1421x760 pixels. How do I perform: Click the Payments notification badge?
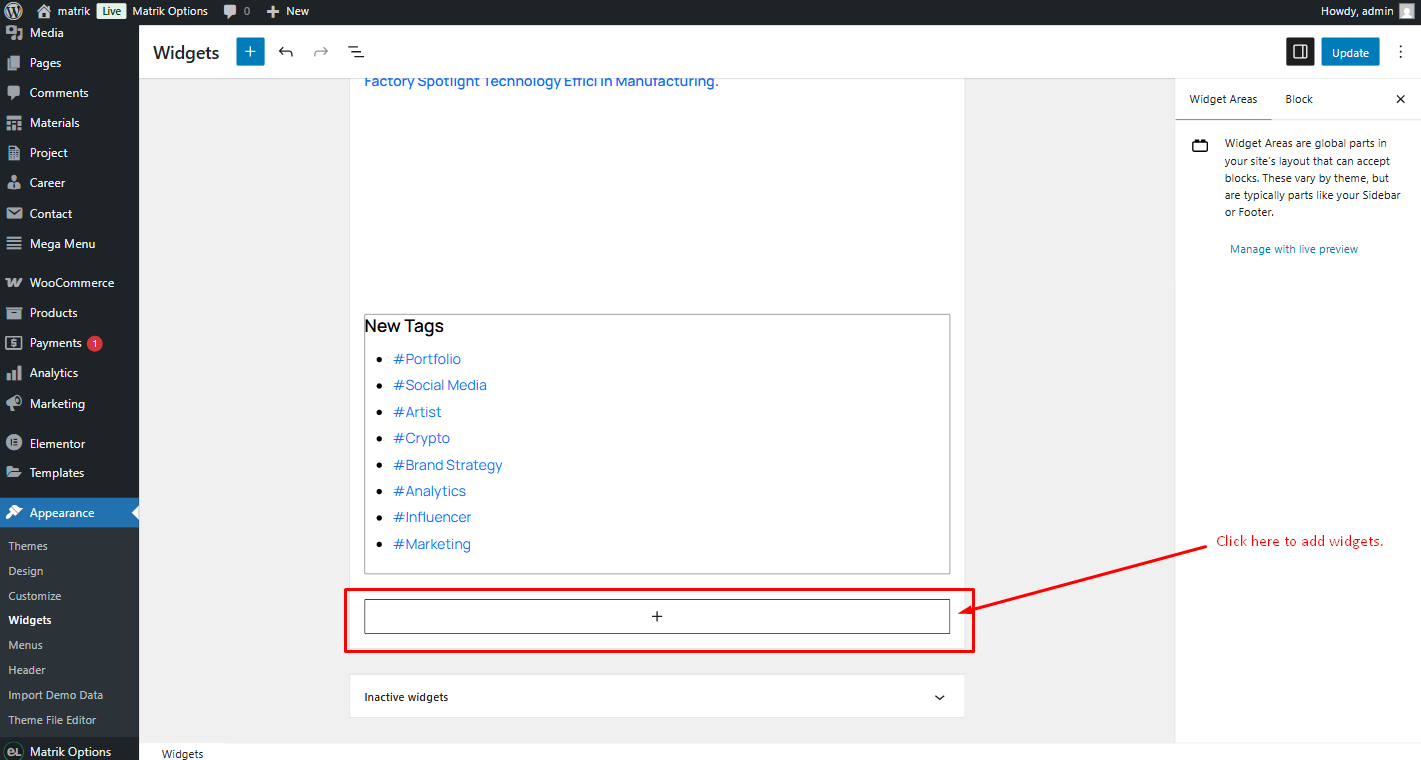[x=95, y=343]
